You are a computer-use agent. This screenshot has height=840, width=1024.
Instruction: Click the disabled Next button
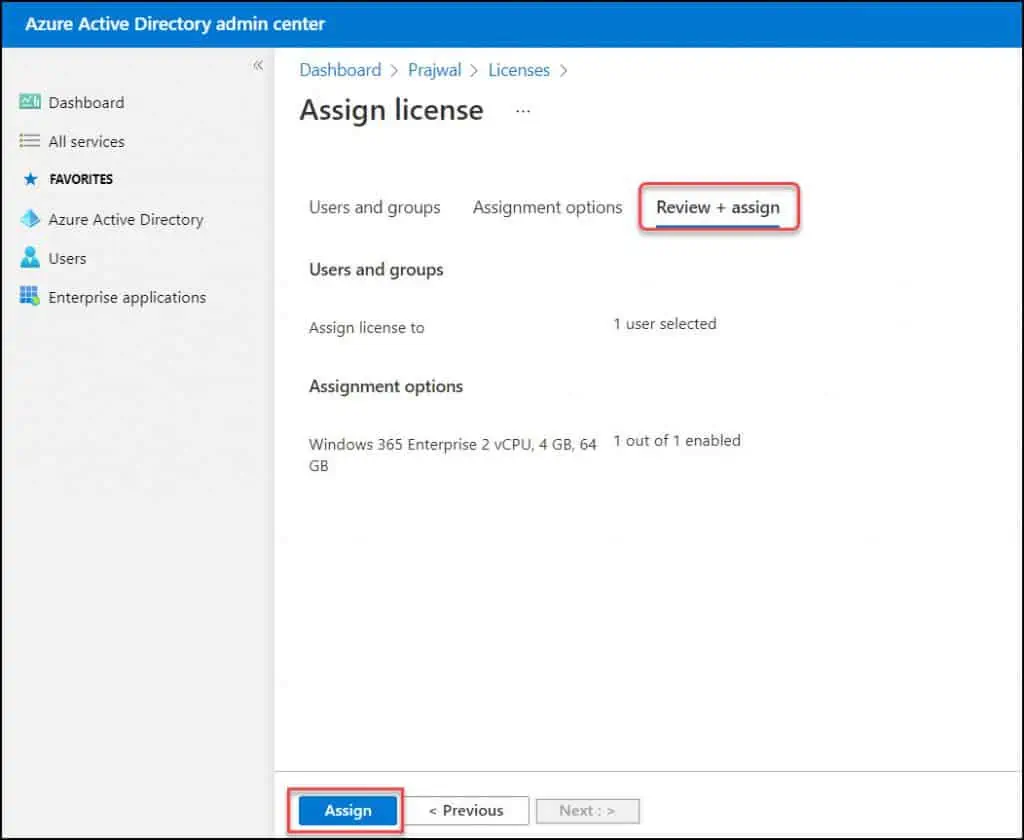point(588,811)
